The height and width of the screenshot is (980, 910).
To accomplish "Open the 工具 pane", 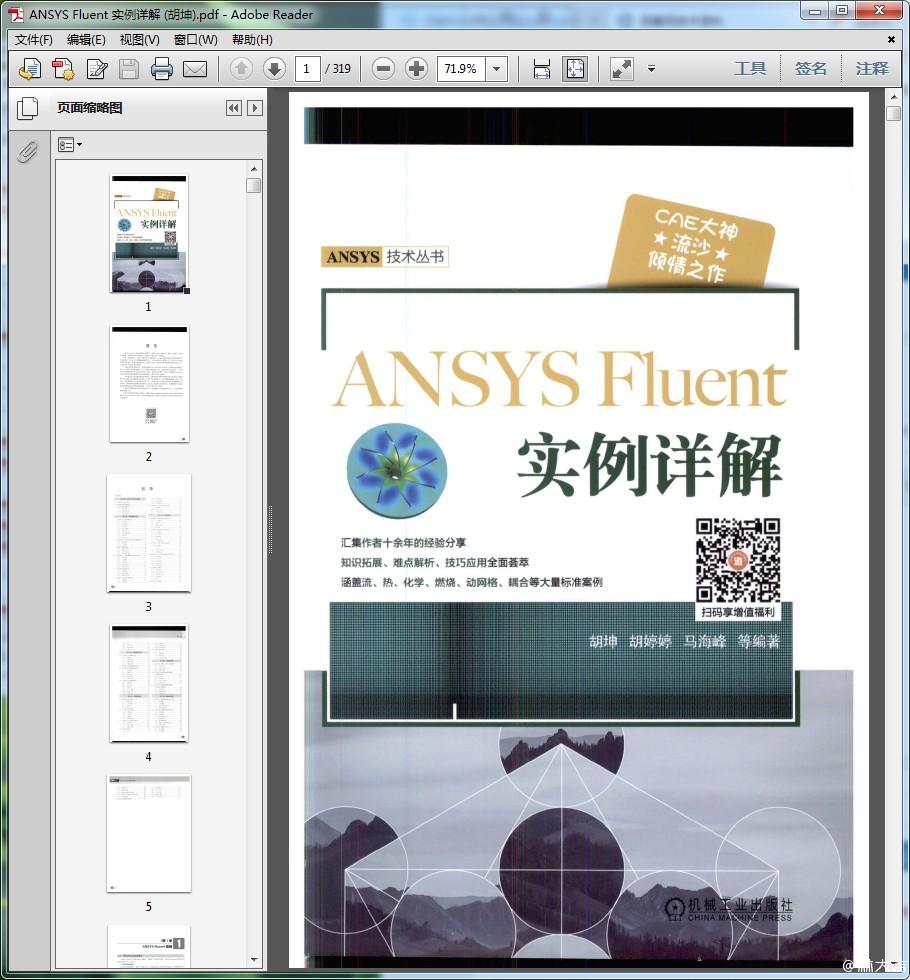I will pos(750,69).
